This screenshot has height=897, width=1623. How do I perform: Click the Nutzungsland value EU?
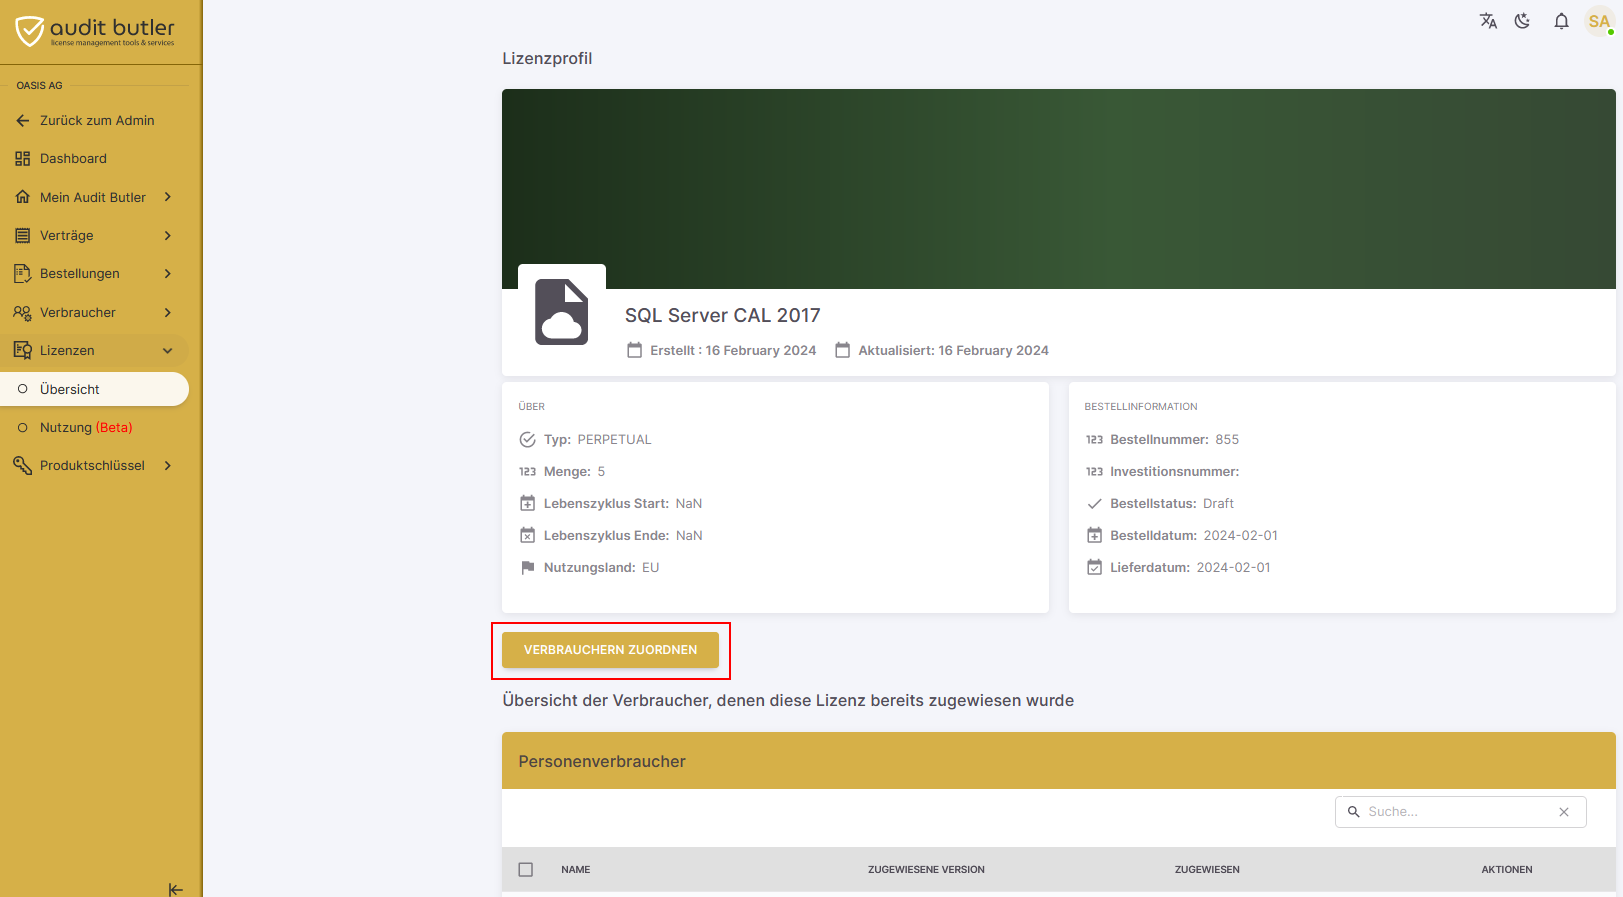pyautogui.click(x=650, y=568)
